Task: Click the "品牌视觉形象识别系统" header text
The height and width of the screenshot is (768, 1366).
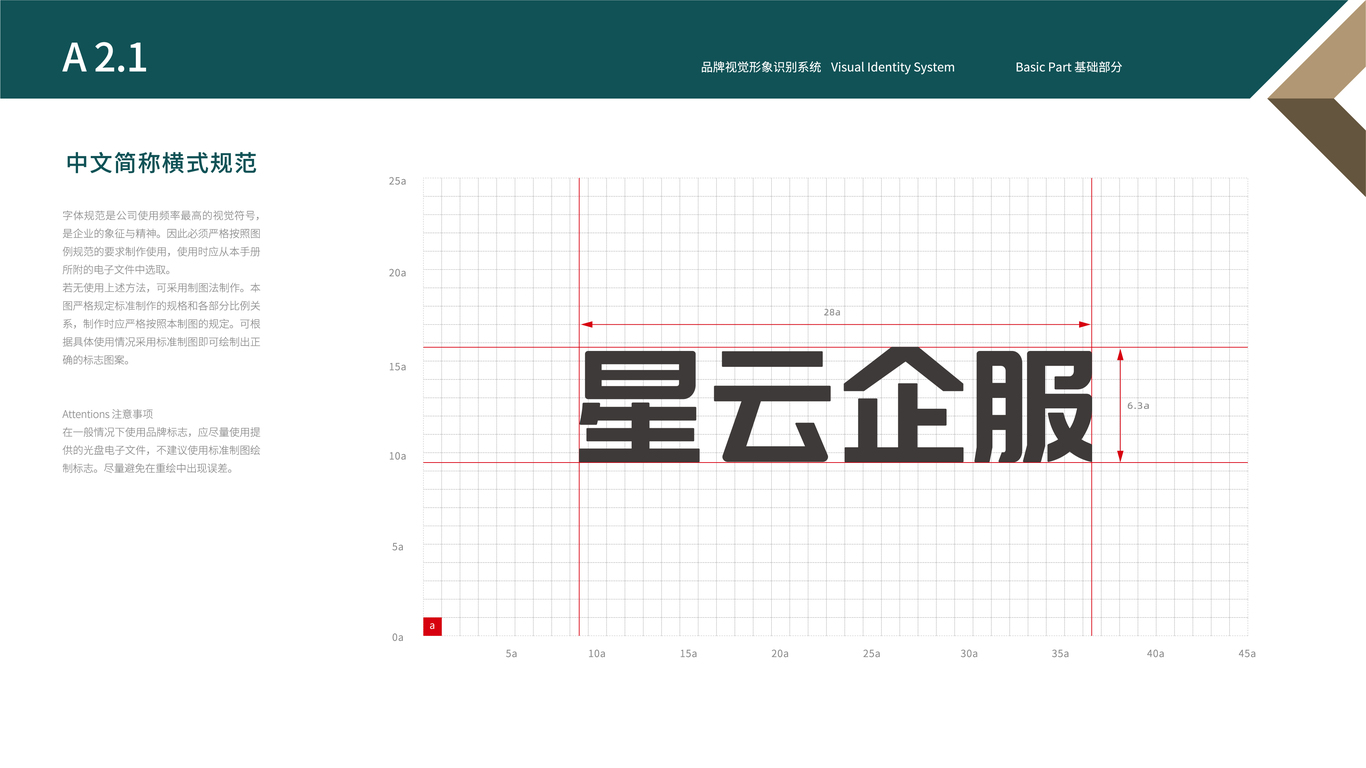Action: coord(761,67)
